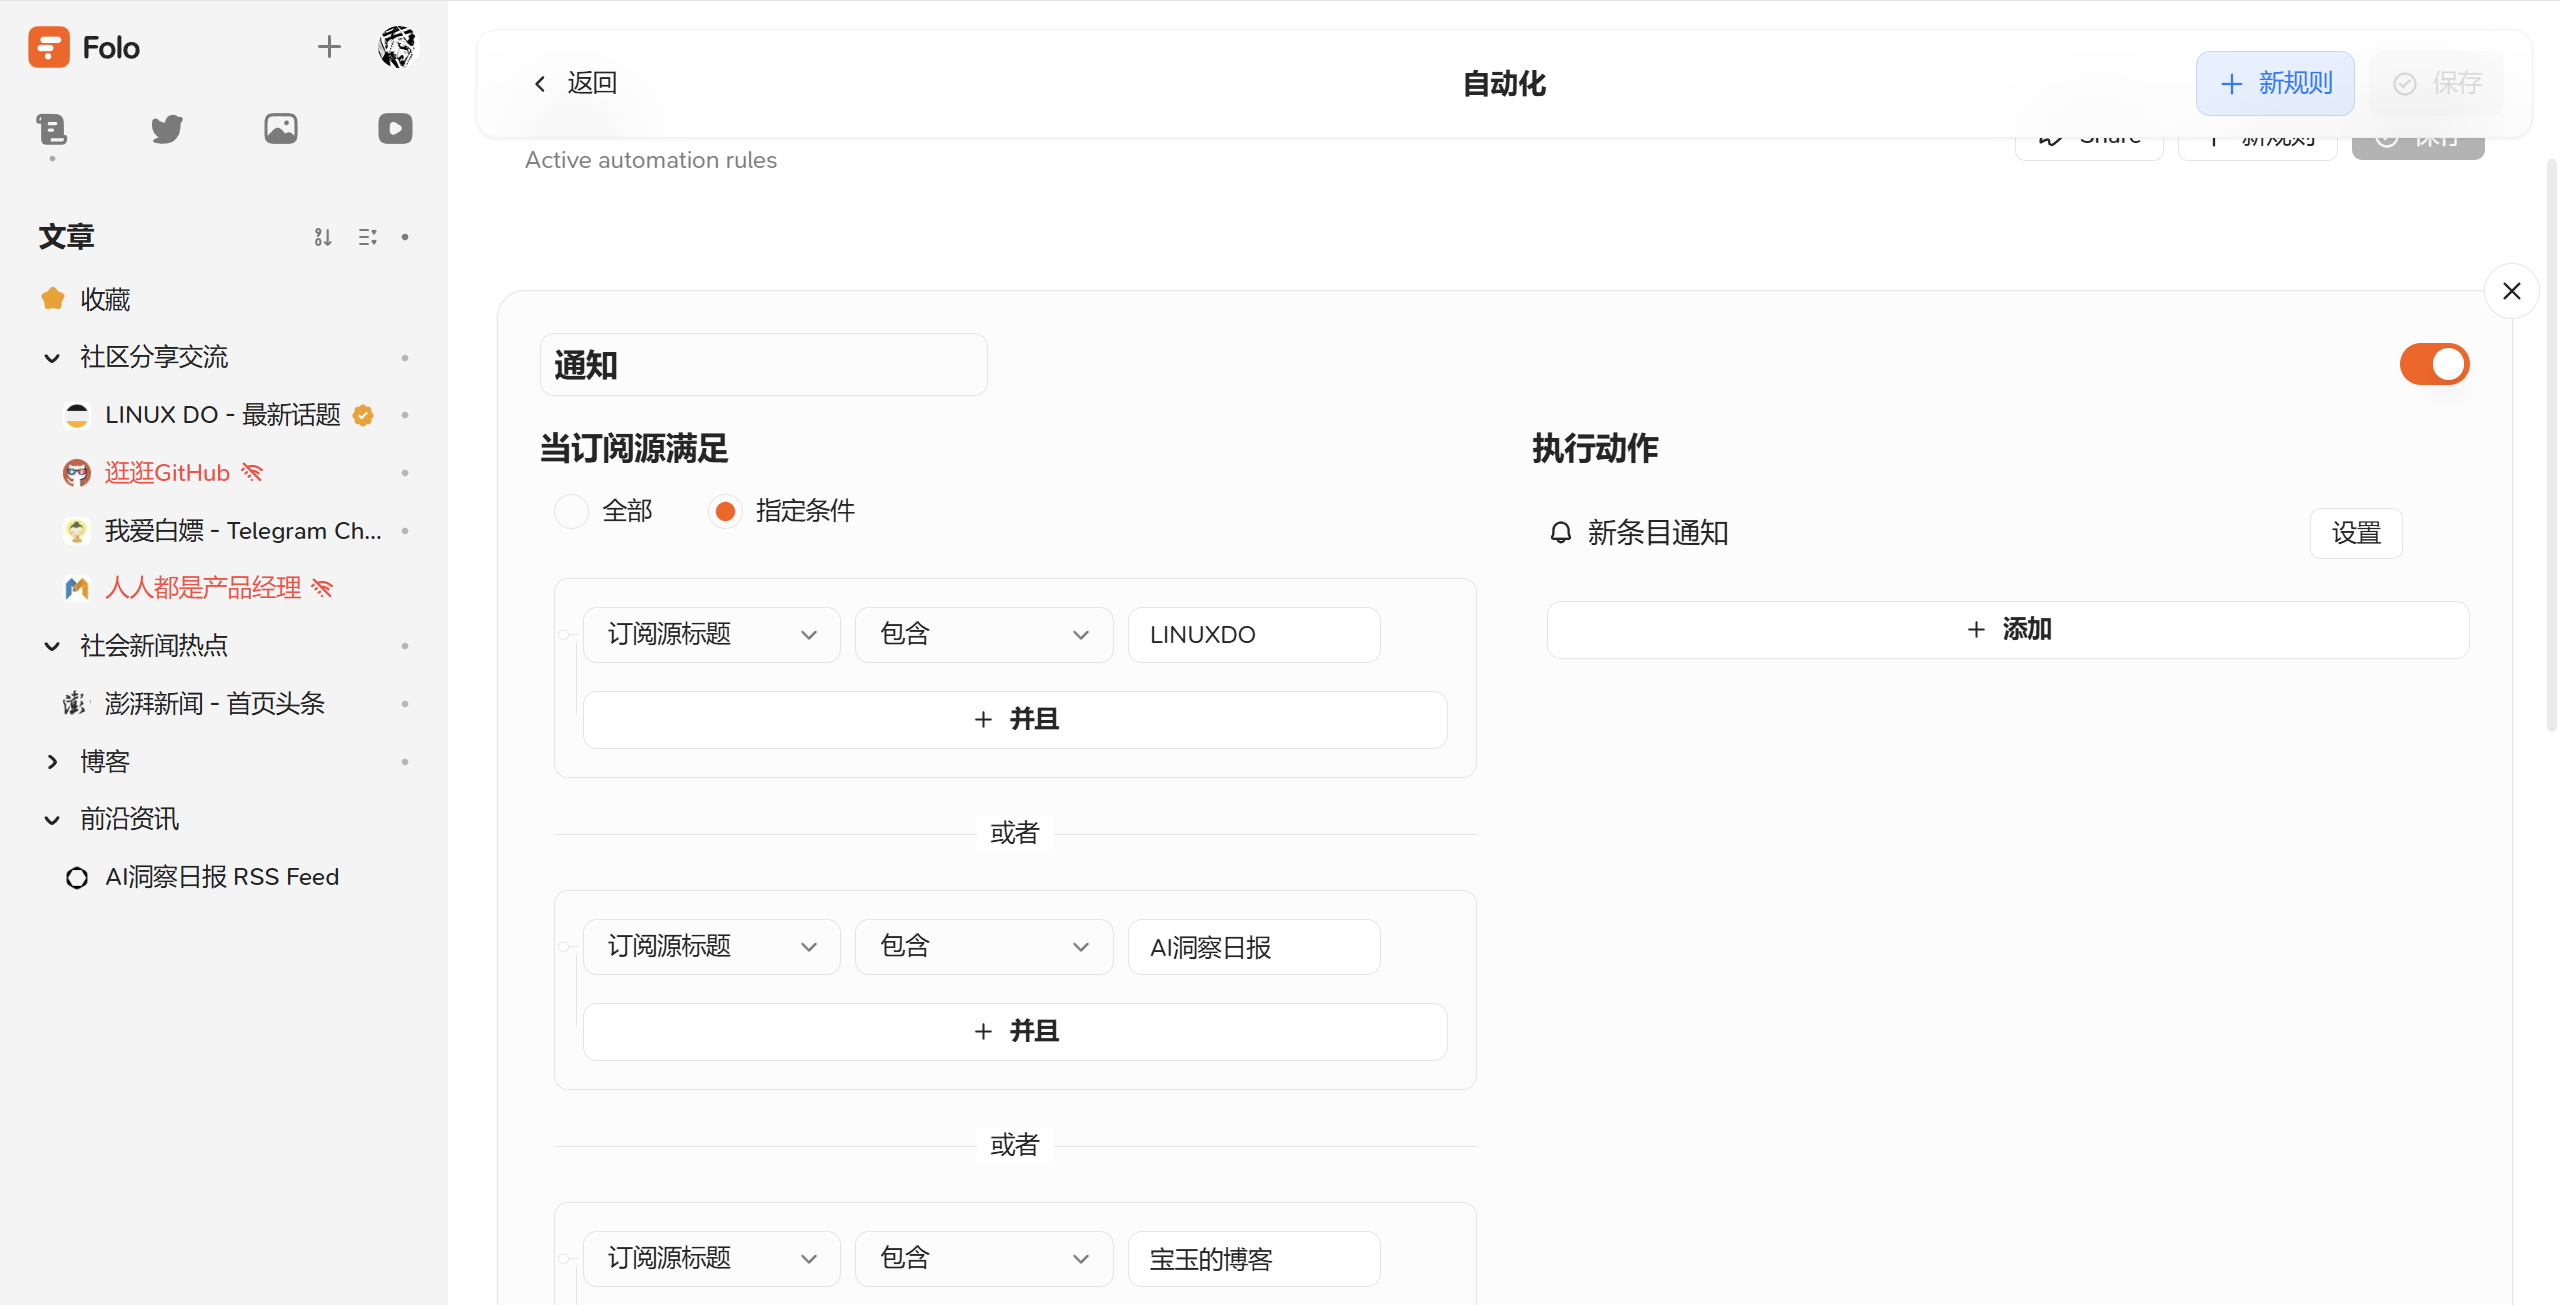Click the 澎湃新闻 feed icon

point(77,704)
